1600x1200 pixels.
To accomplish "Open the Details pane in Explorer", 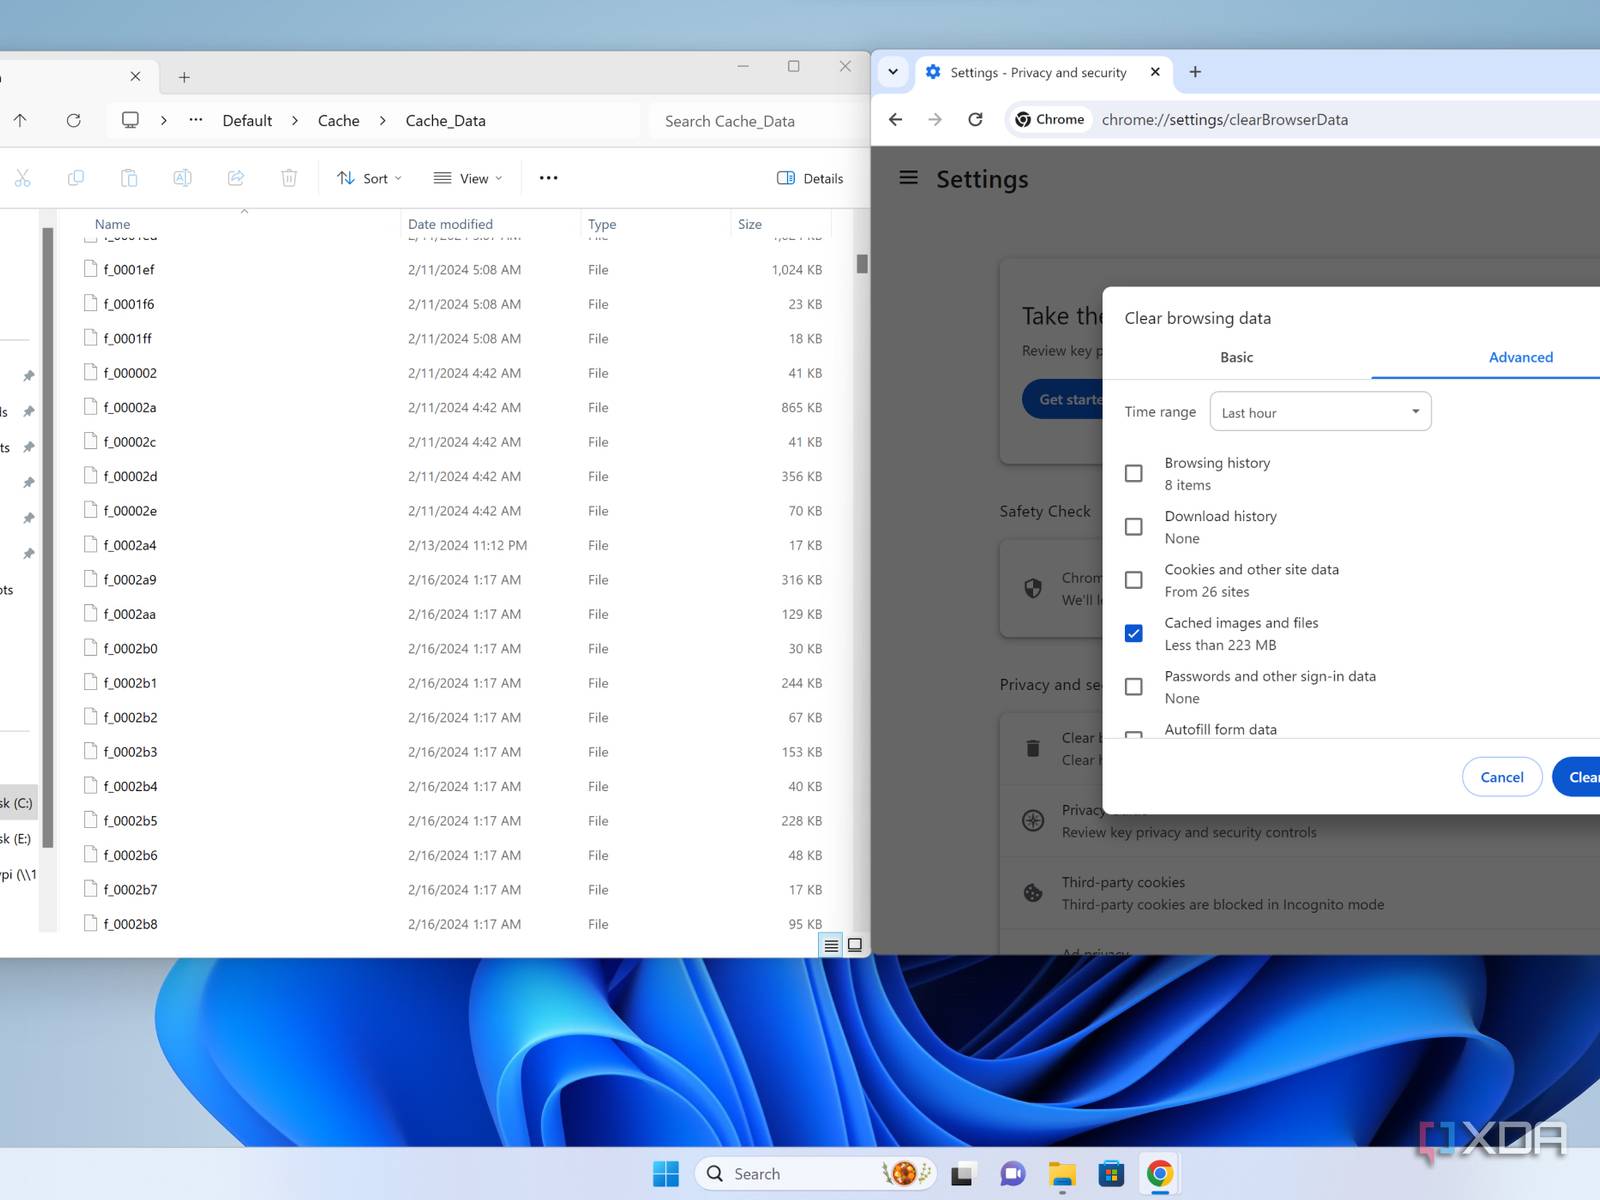I will (x=810, y=178).
